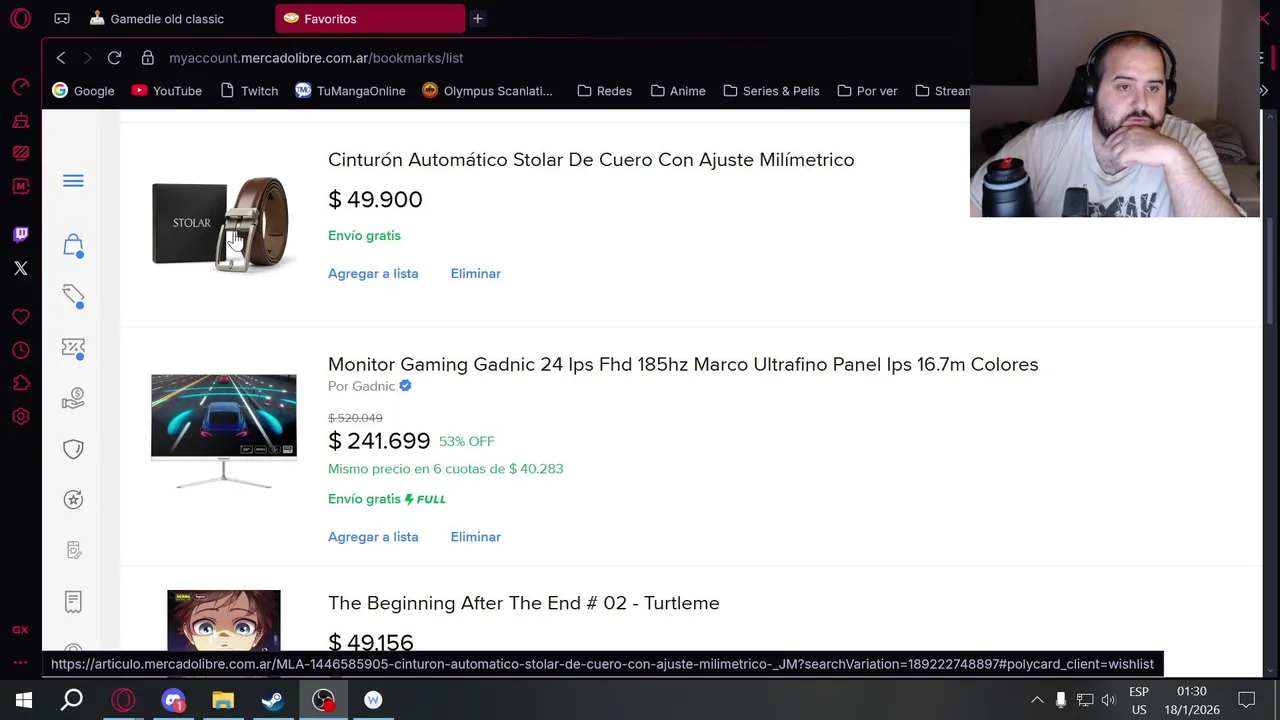This screenshot has width=1280, height=720.
Task: Open Steam from the taskbar
Action: pyautogui.click(x=272, y=700)
